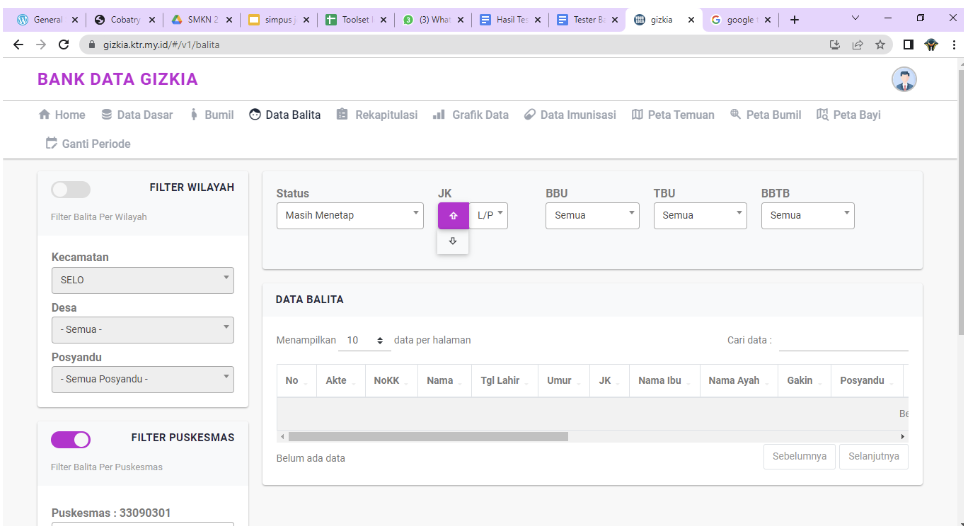Open the Semua Posyandu dropdown

(x=143, y=380)
